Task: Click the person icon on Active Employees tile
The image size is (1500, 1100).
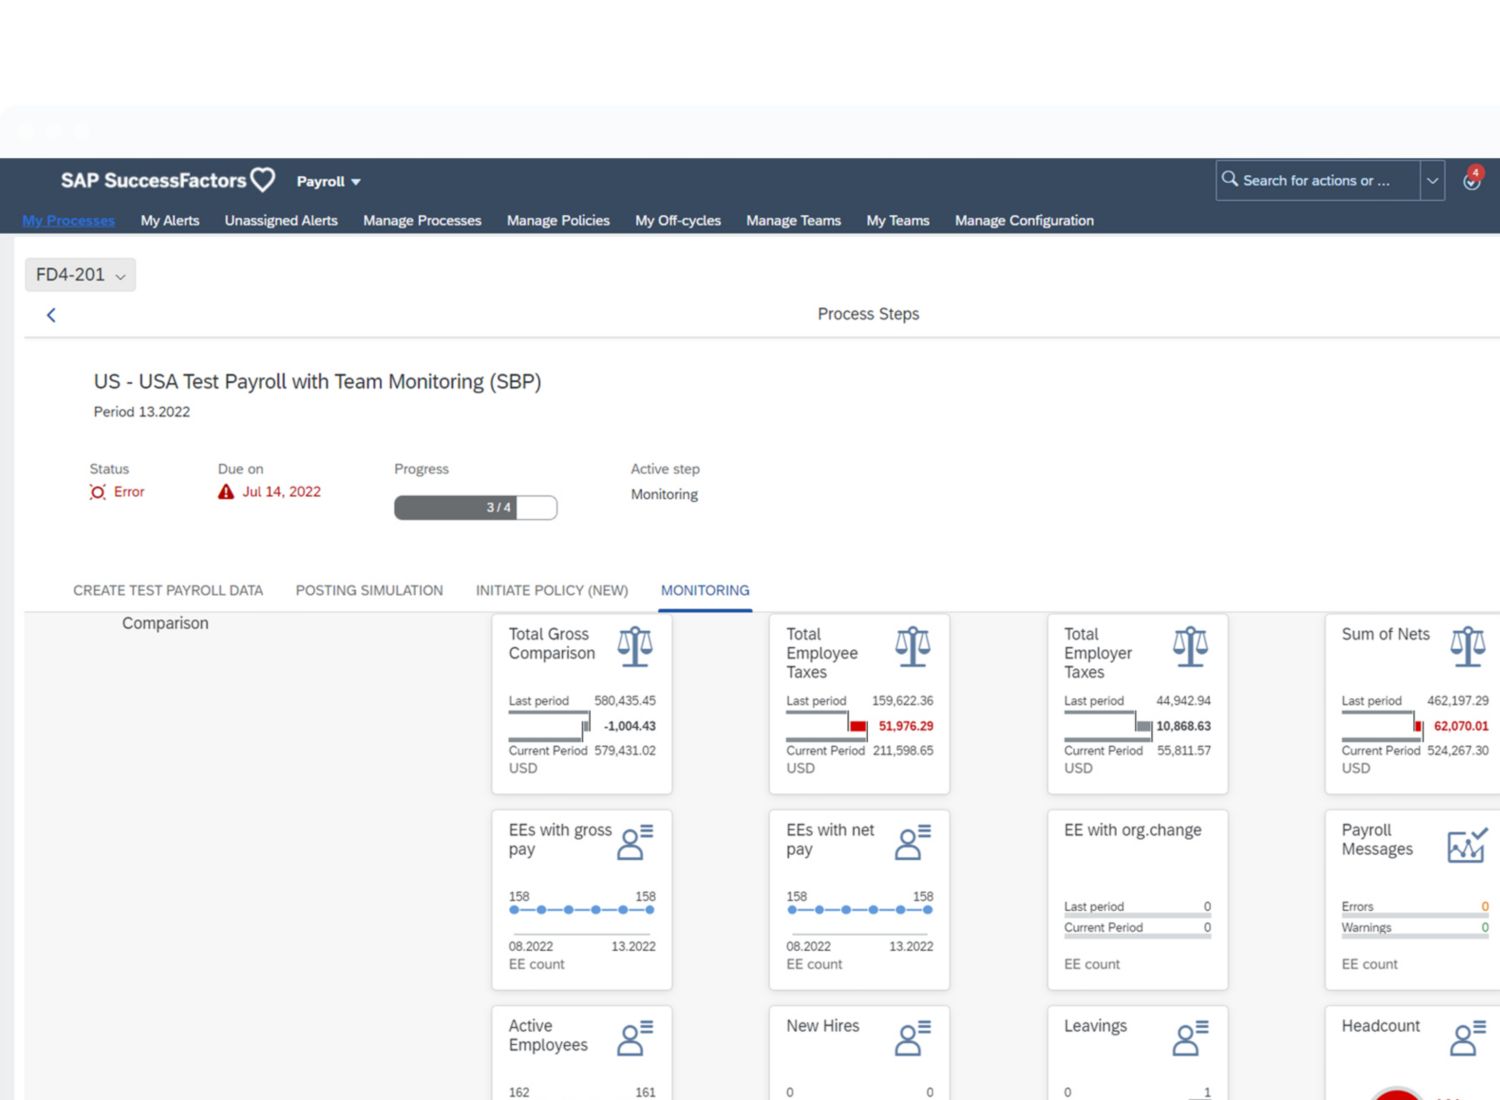Action: tap(635, 1038)
